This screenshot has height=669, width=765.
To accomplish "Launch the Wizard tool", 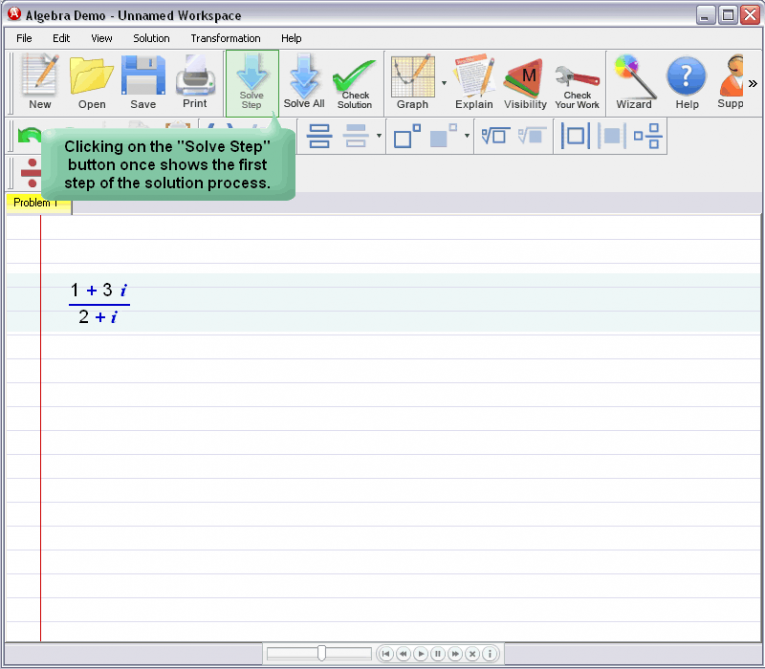I will tap(634, 82).
